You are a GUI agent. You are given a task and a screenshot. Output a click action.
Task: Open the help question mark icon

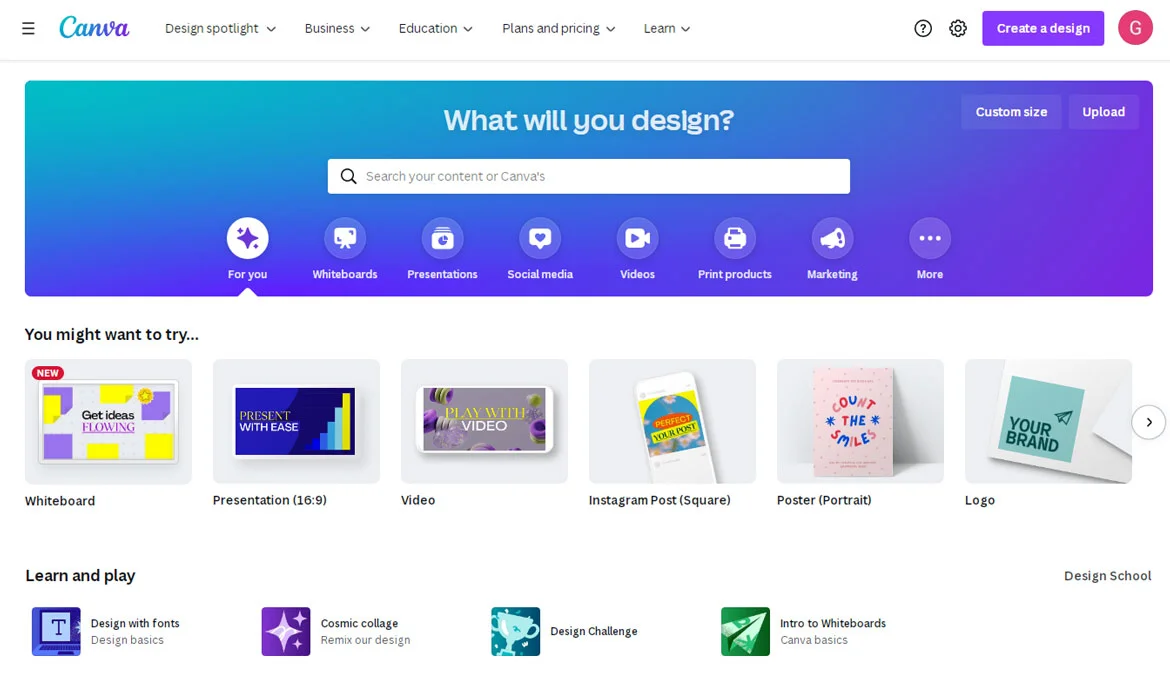(923, 28)
